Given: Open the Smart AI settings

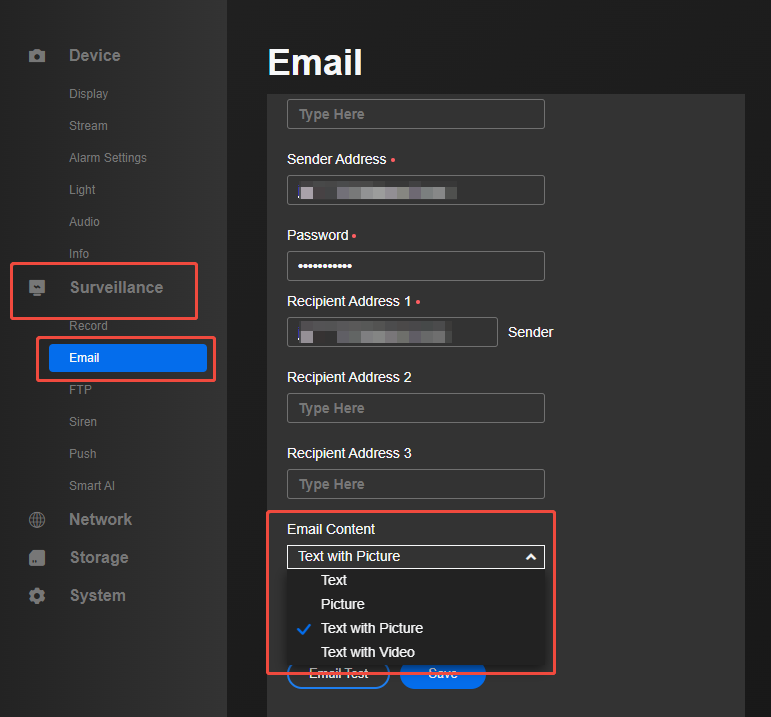Looking at the screenshot, I should pos(92,486).
